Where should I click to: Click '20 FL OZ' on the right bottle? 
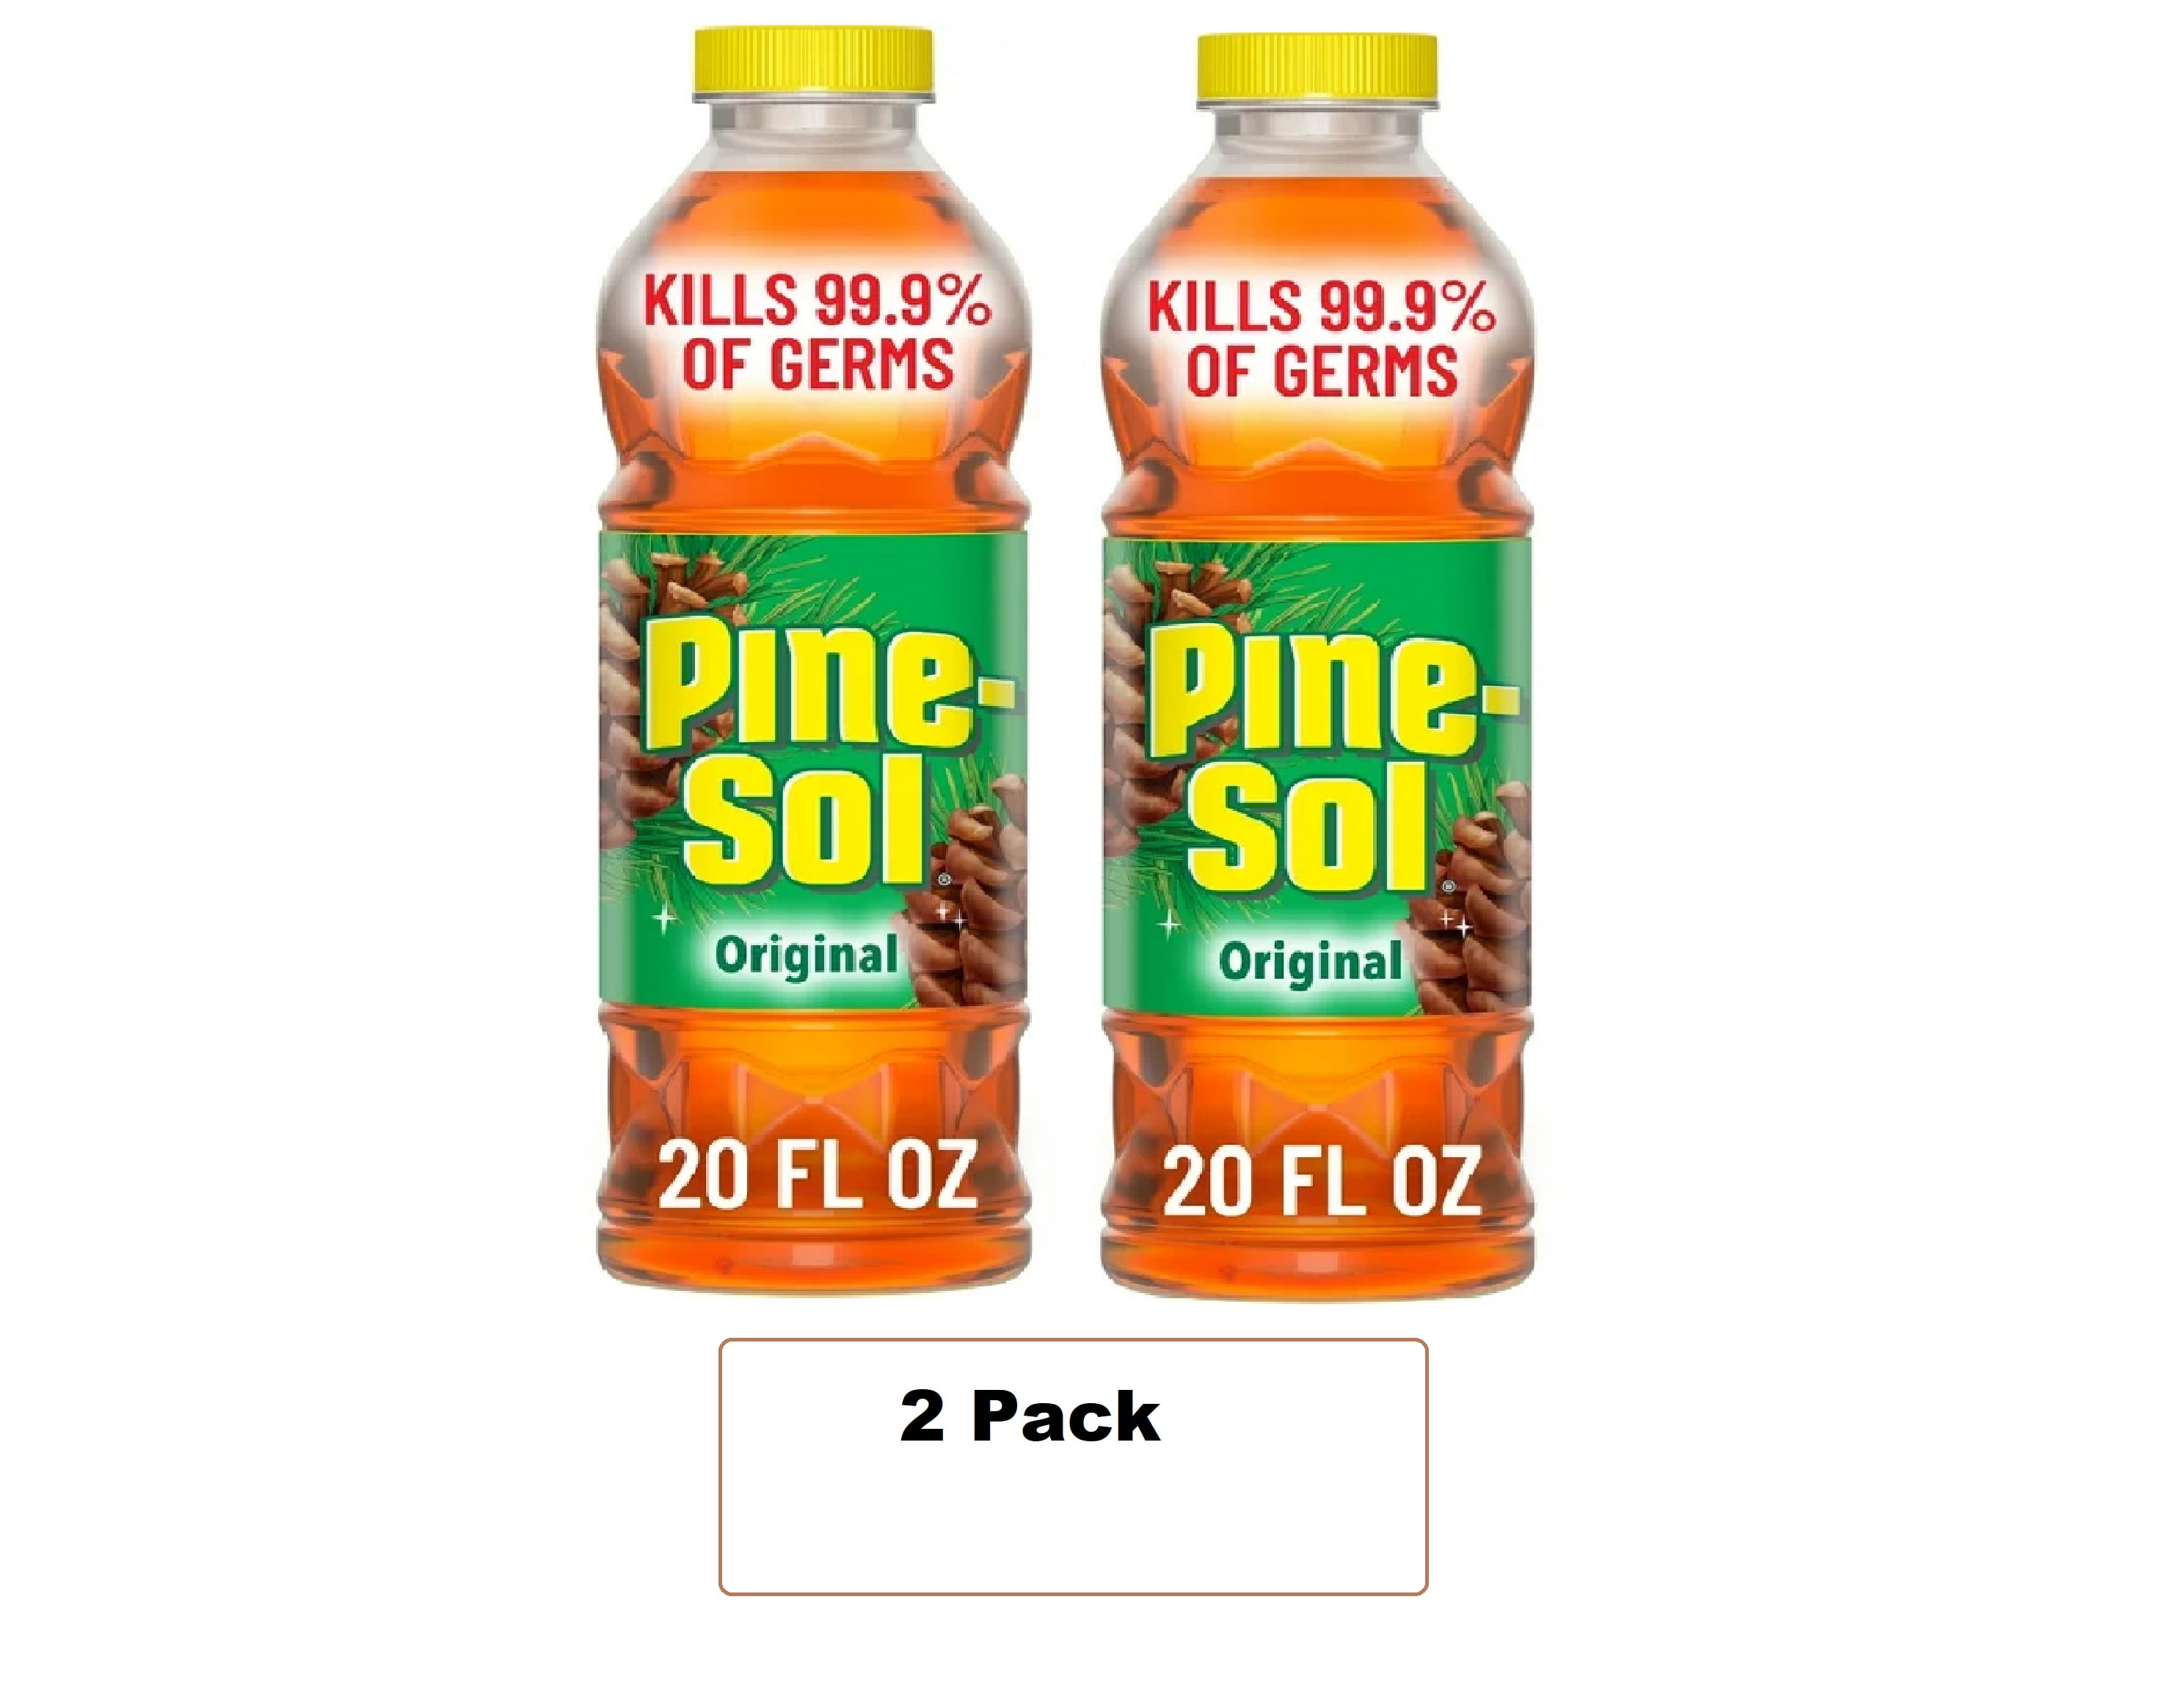tap(1321, 1182)
